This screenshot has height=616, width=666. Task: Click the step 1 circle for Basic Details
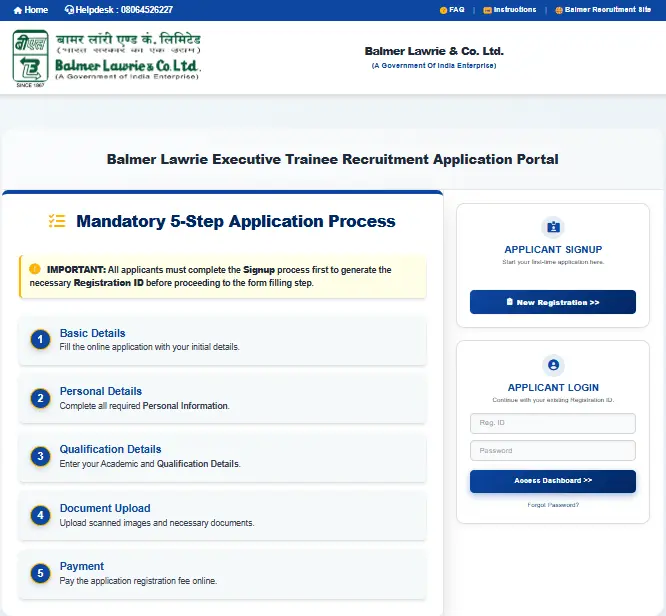coord(40,339)
